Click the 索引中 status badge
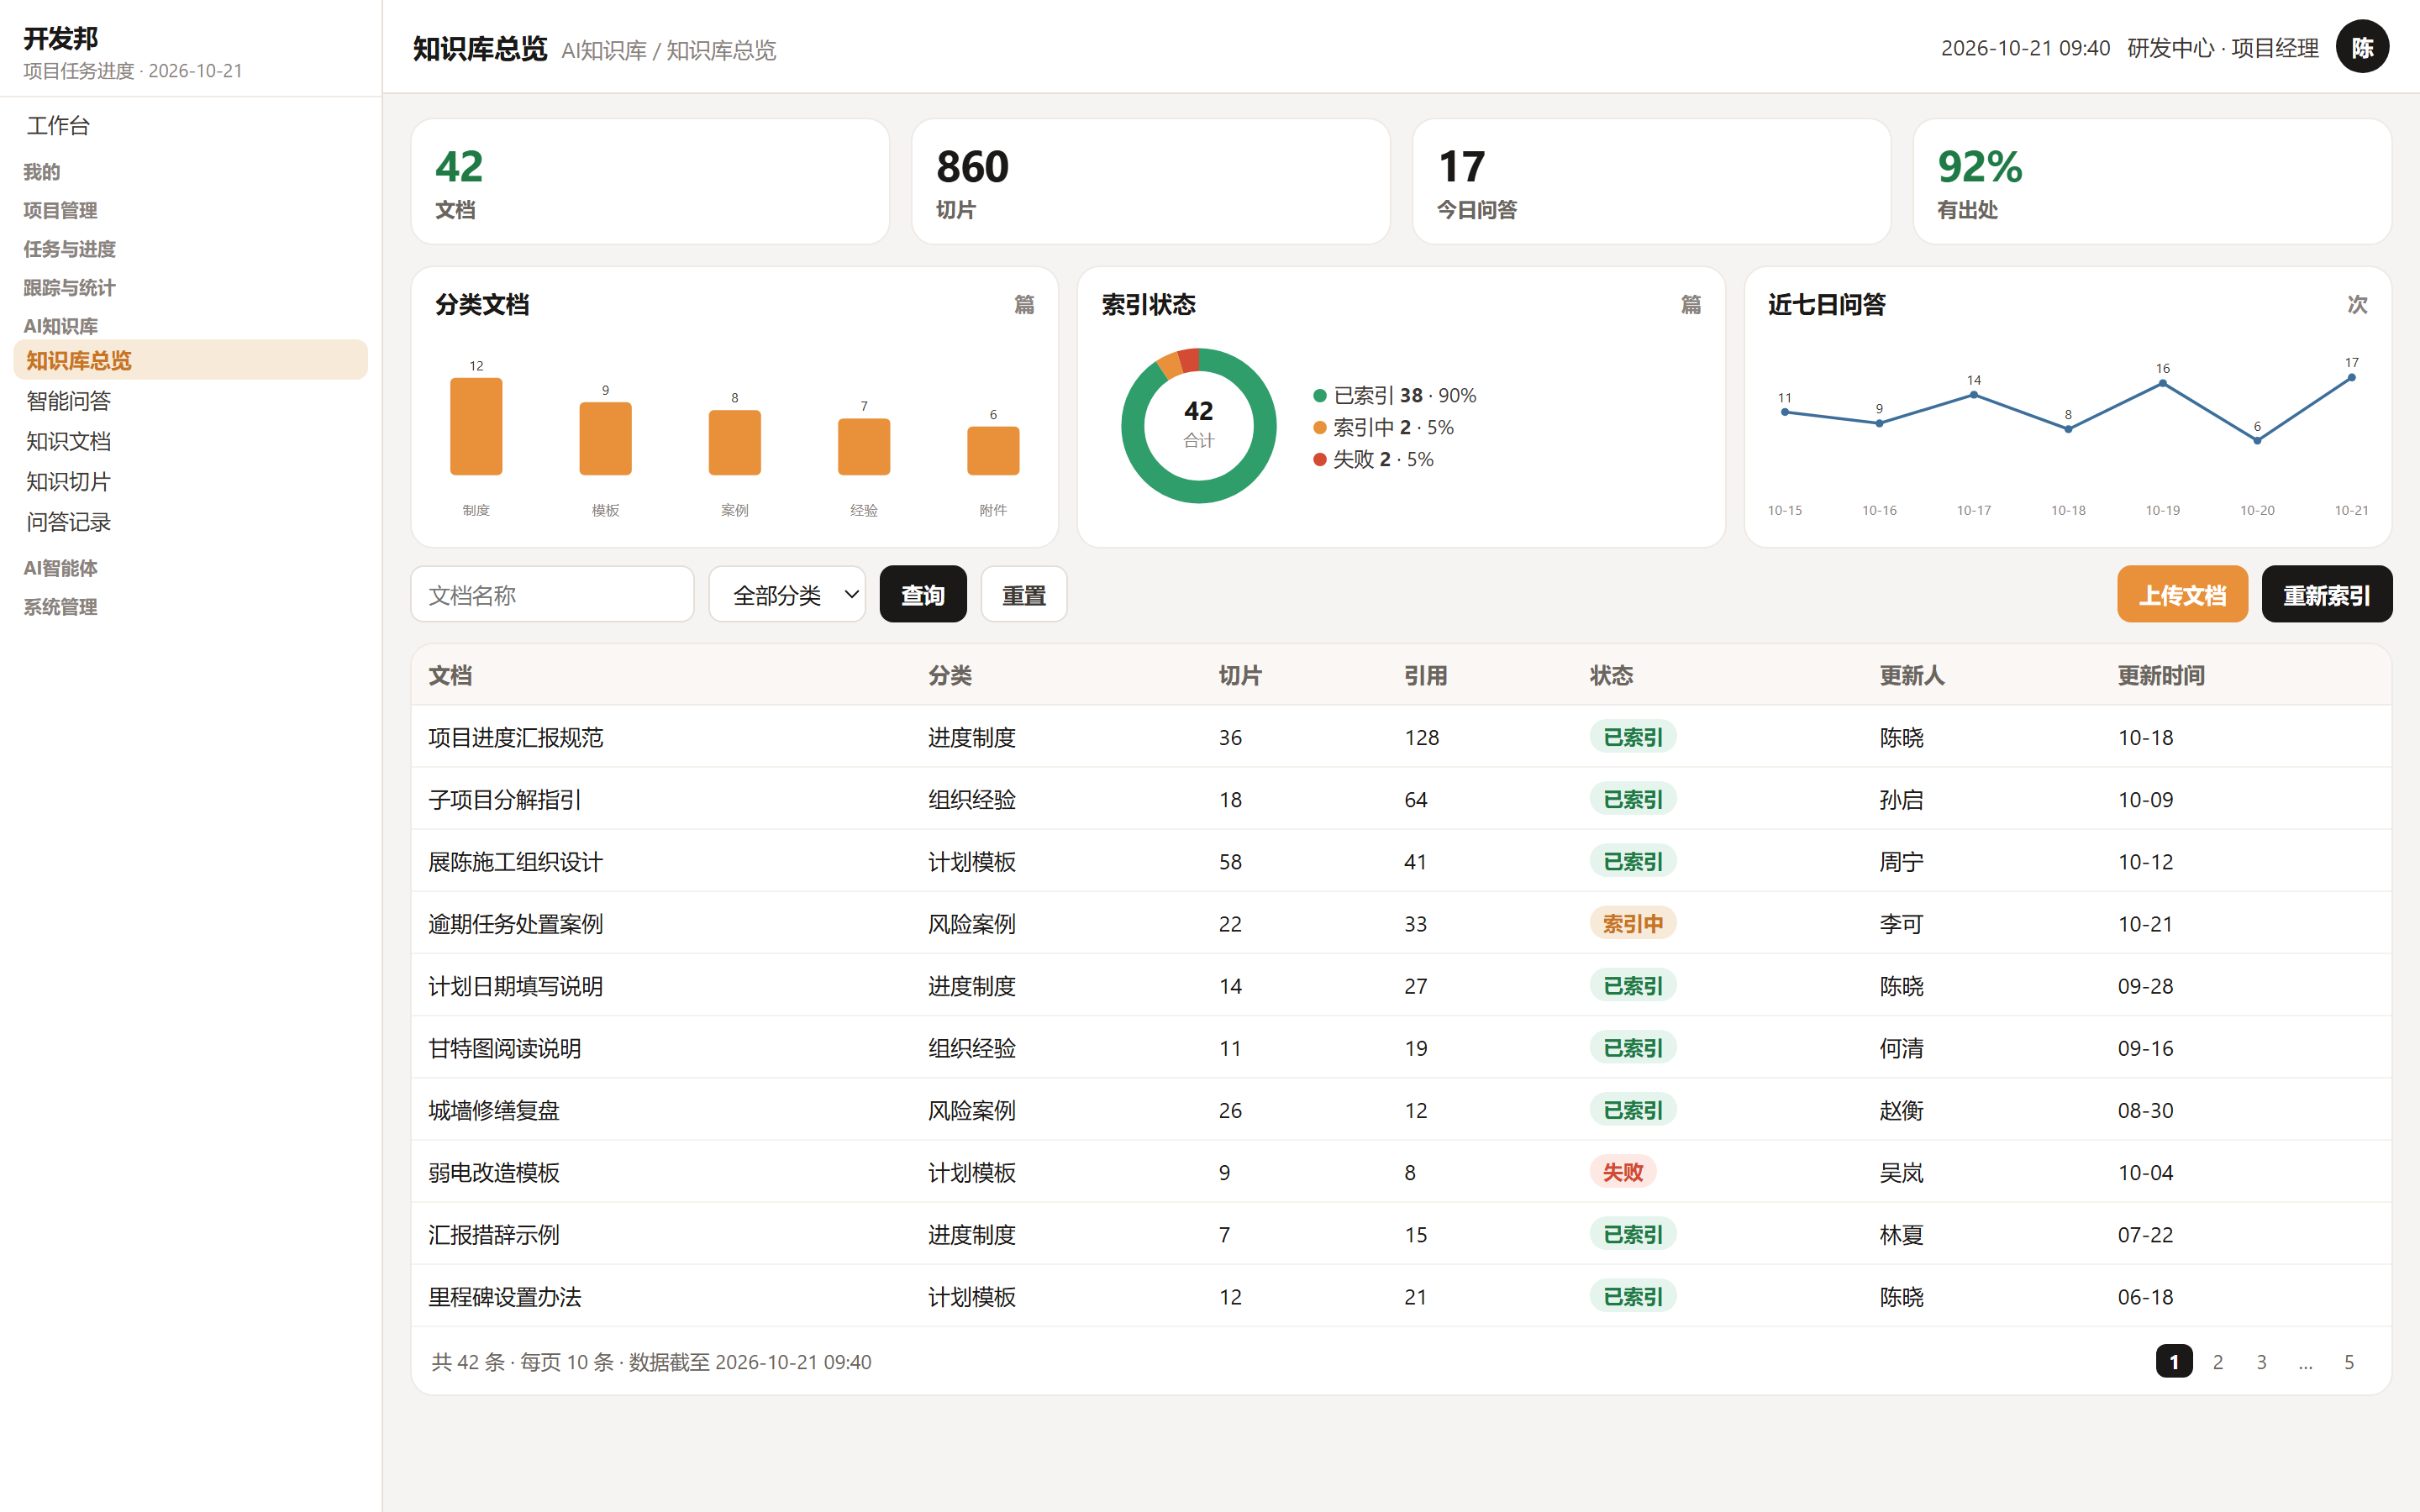Viewport: 2420px width, 1512px height. (x=1633, y=923)
